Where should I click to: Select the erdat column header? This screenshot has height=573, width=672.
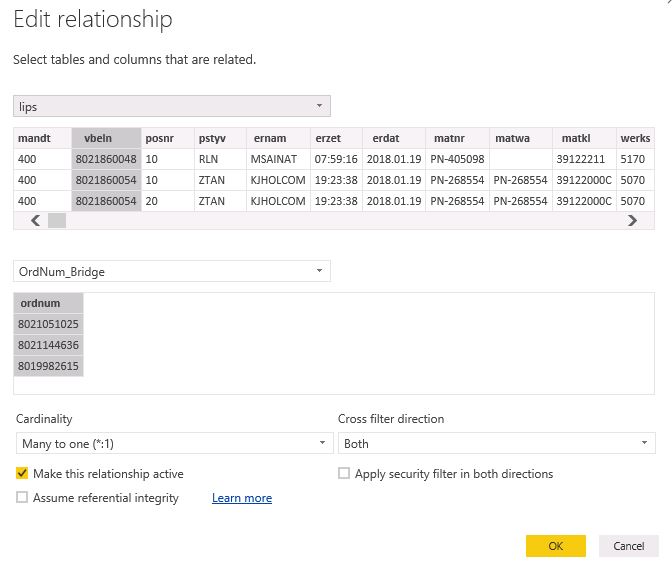(x=394, y=138)
